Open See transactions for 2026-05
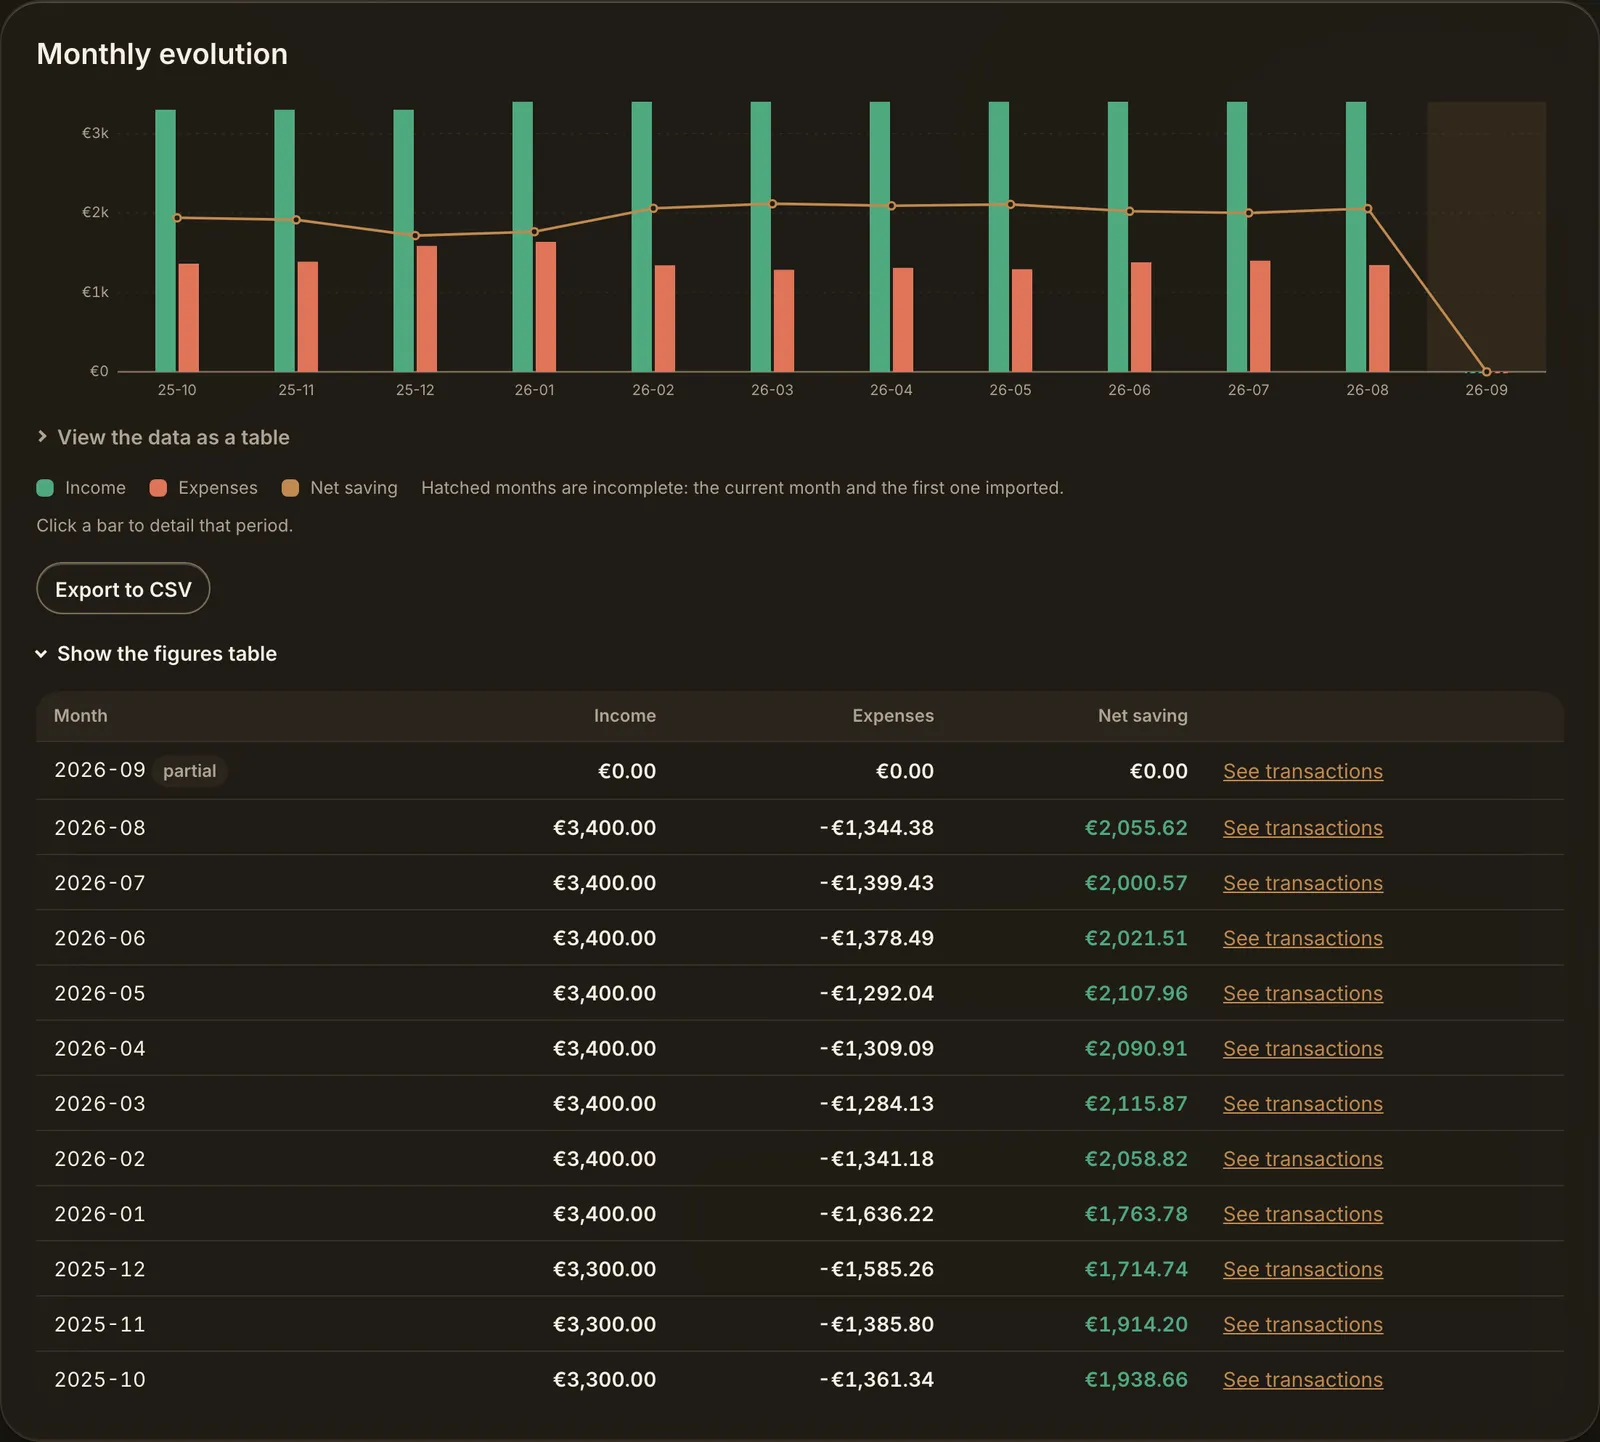Image resolution: width=1600 pixels, height=1442 pixels. coord(1303,993)
